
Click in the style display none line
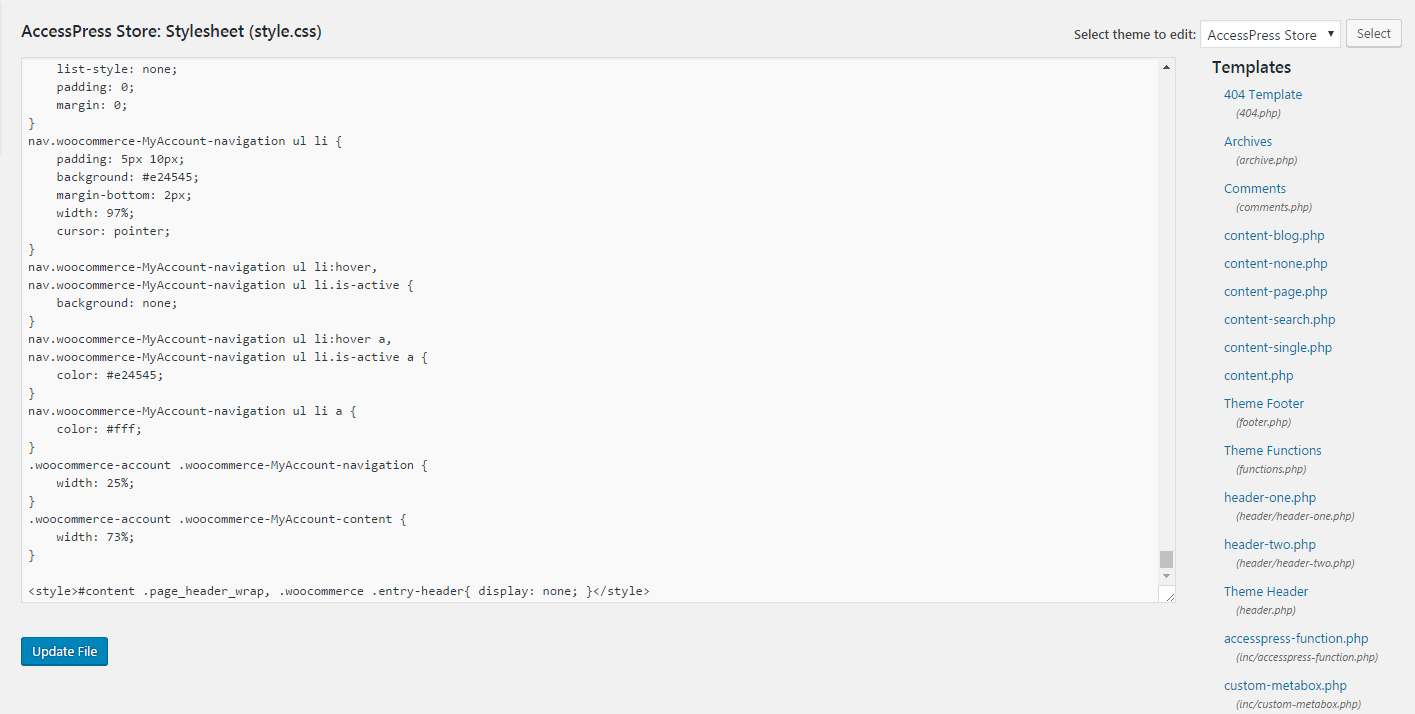click(x=339, y=591)
